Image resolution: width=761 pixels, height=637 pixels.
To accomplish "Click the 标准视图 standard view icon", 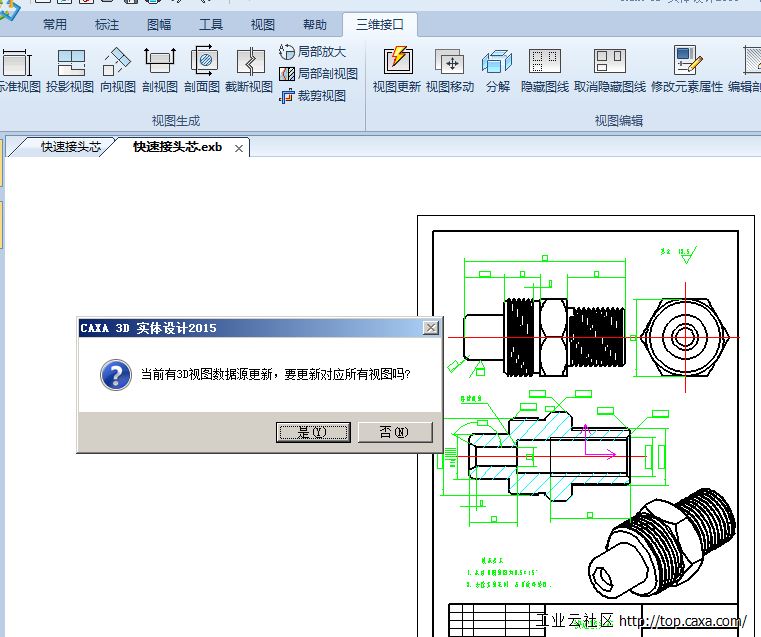I will click(18, 69).
